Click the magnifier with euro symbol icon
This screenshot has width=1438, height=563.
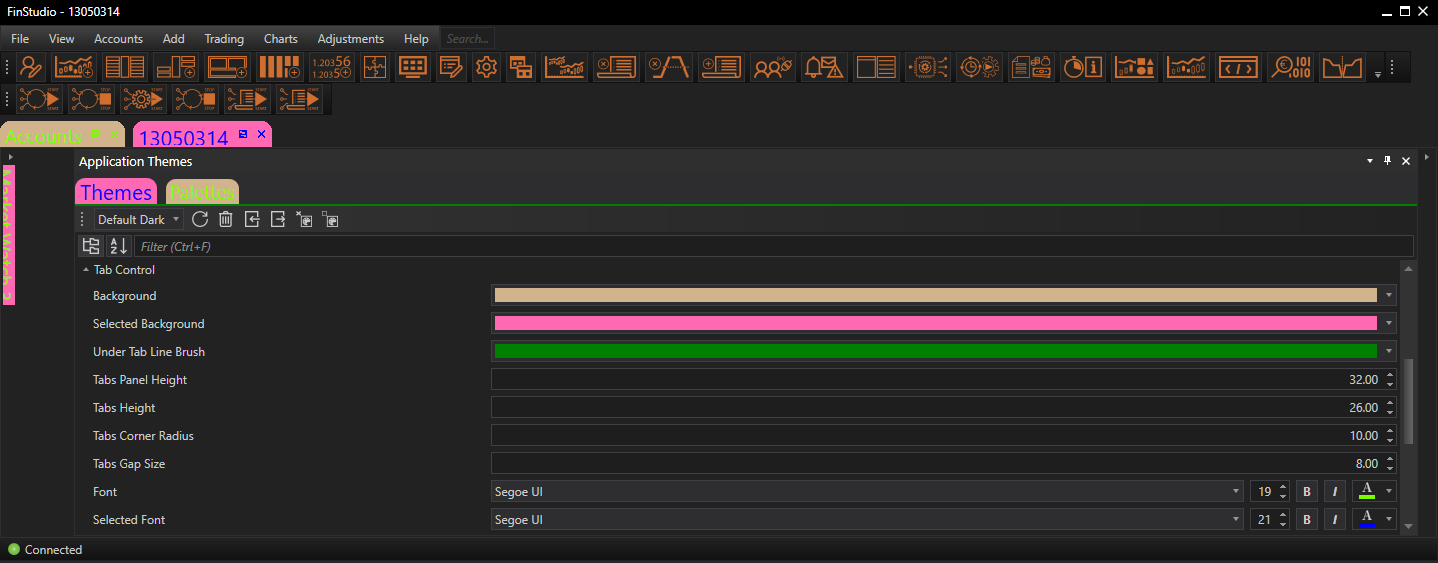(1290, 67)
